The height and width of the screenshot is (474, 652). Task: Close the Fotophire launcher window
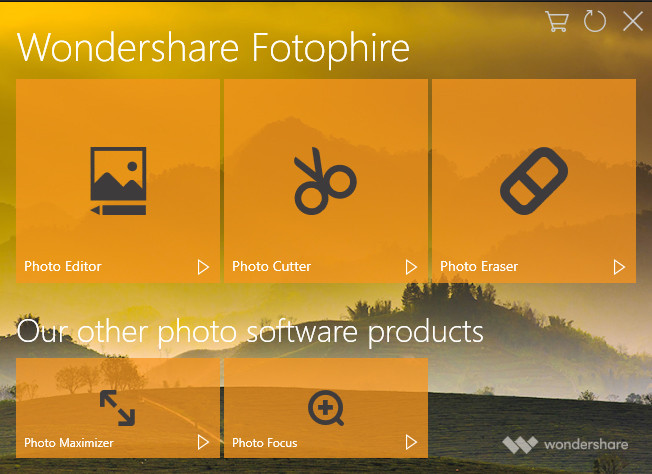point(633,21)
